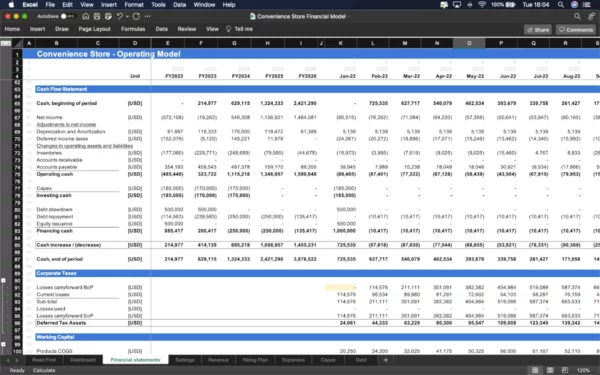Screen dimensions: 600x375
Task: Click the Undo arrow icon
Action: point(119,16)
